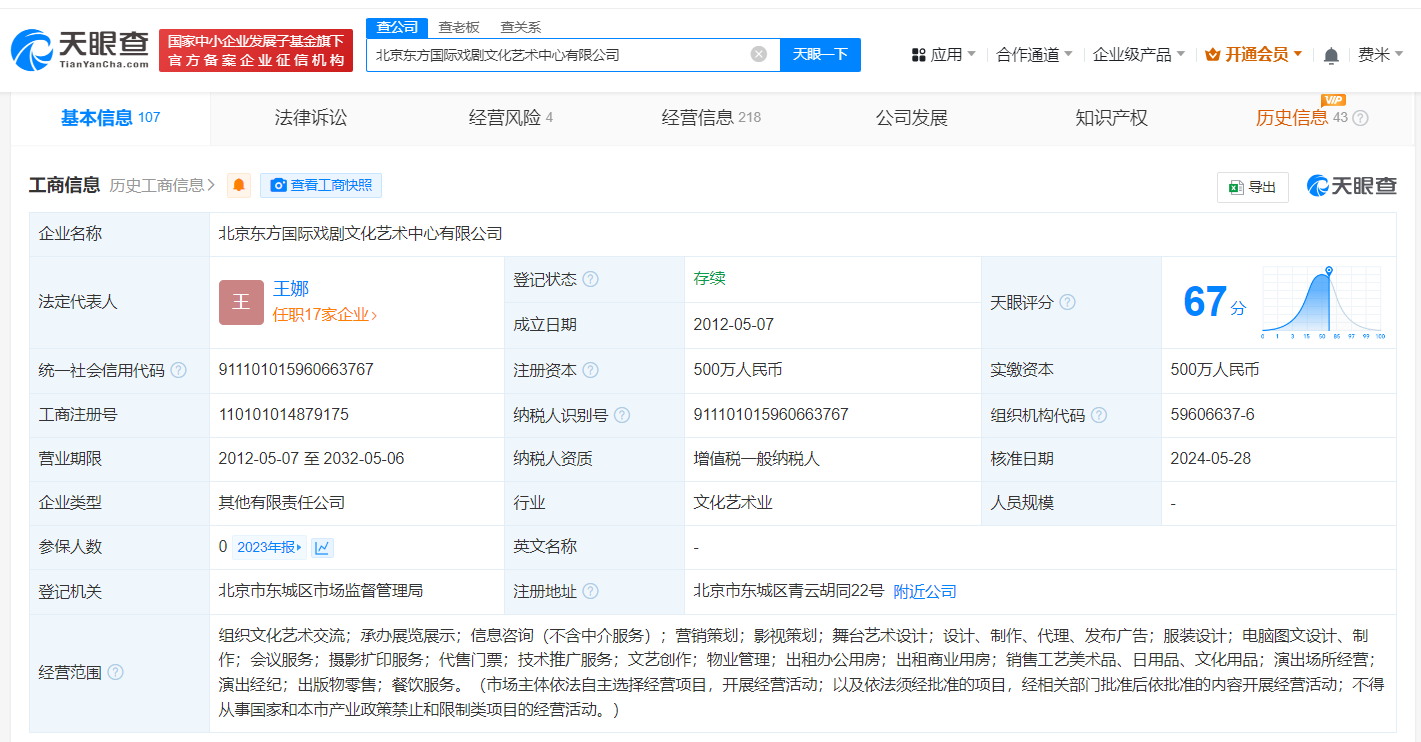Viewport: 1421px width, 742px height.
Task: Click the 天眼一下 search button
Action: (x=820, y=54)
